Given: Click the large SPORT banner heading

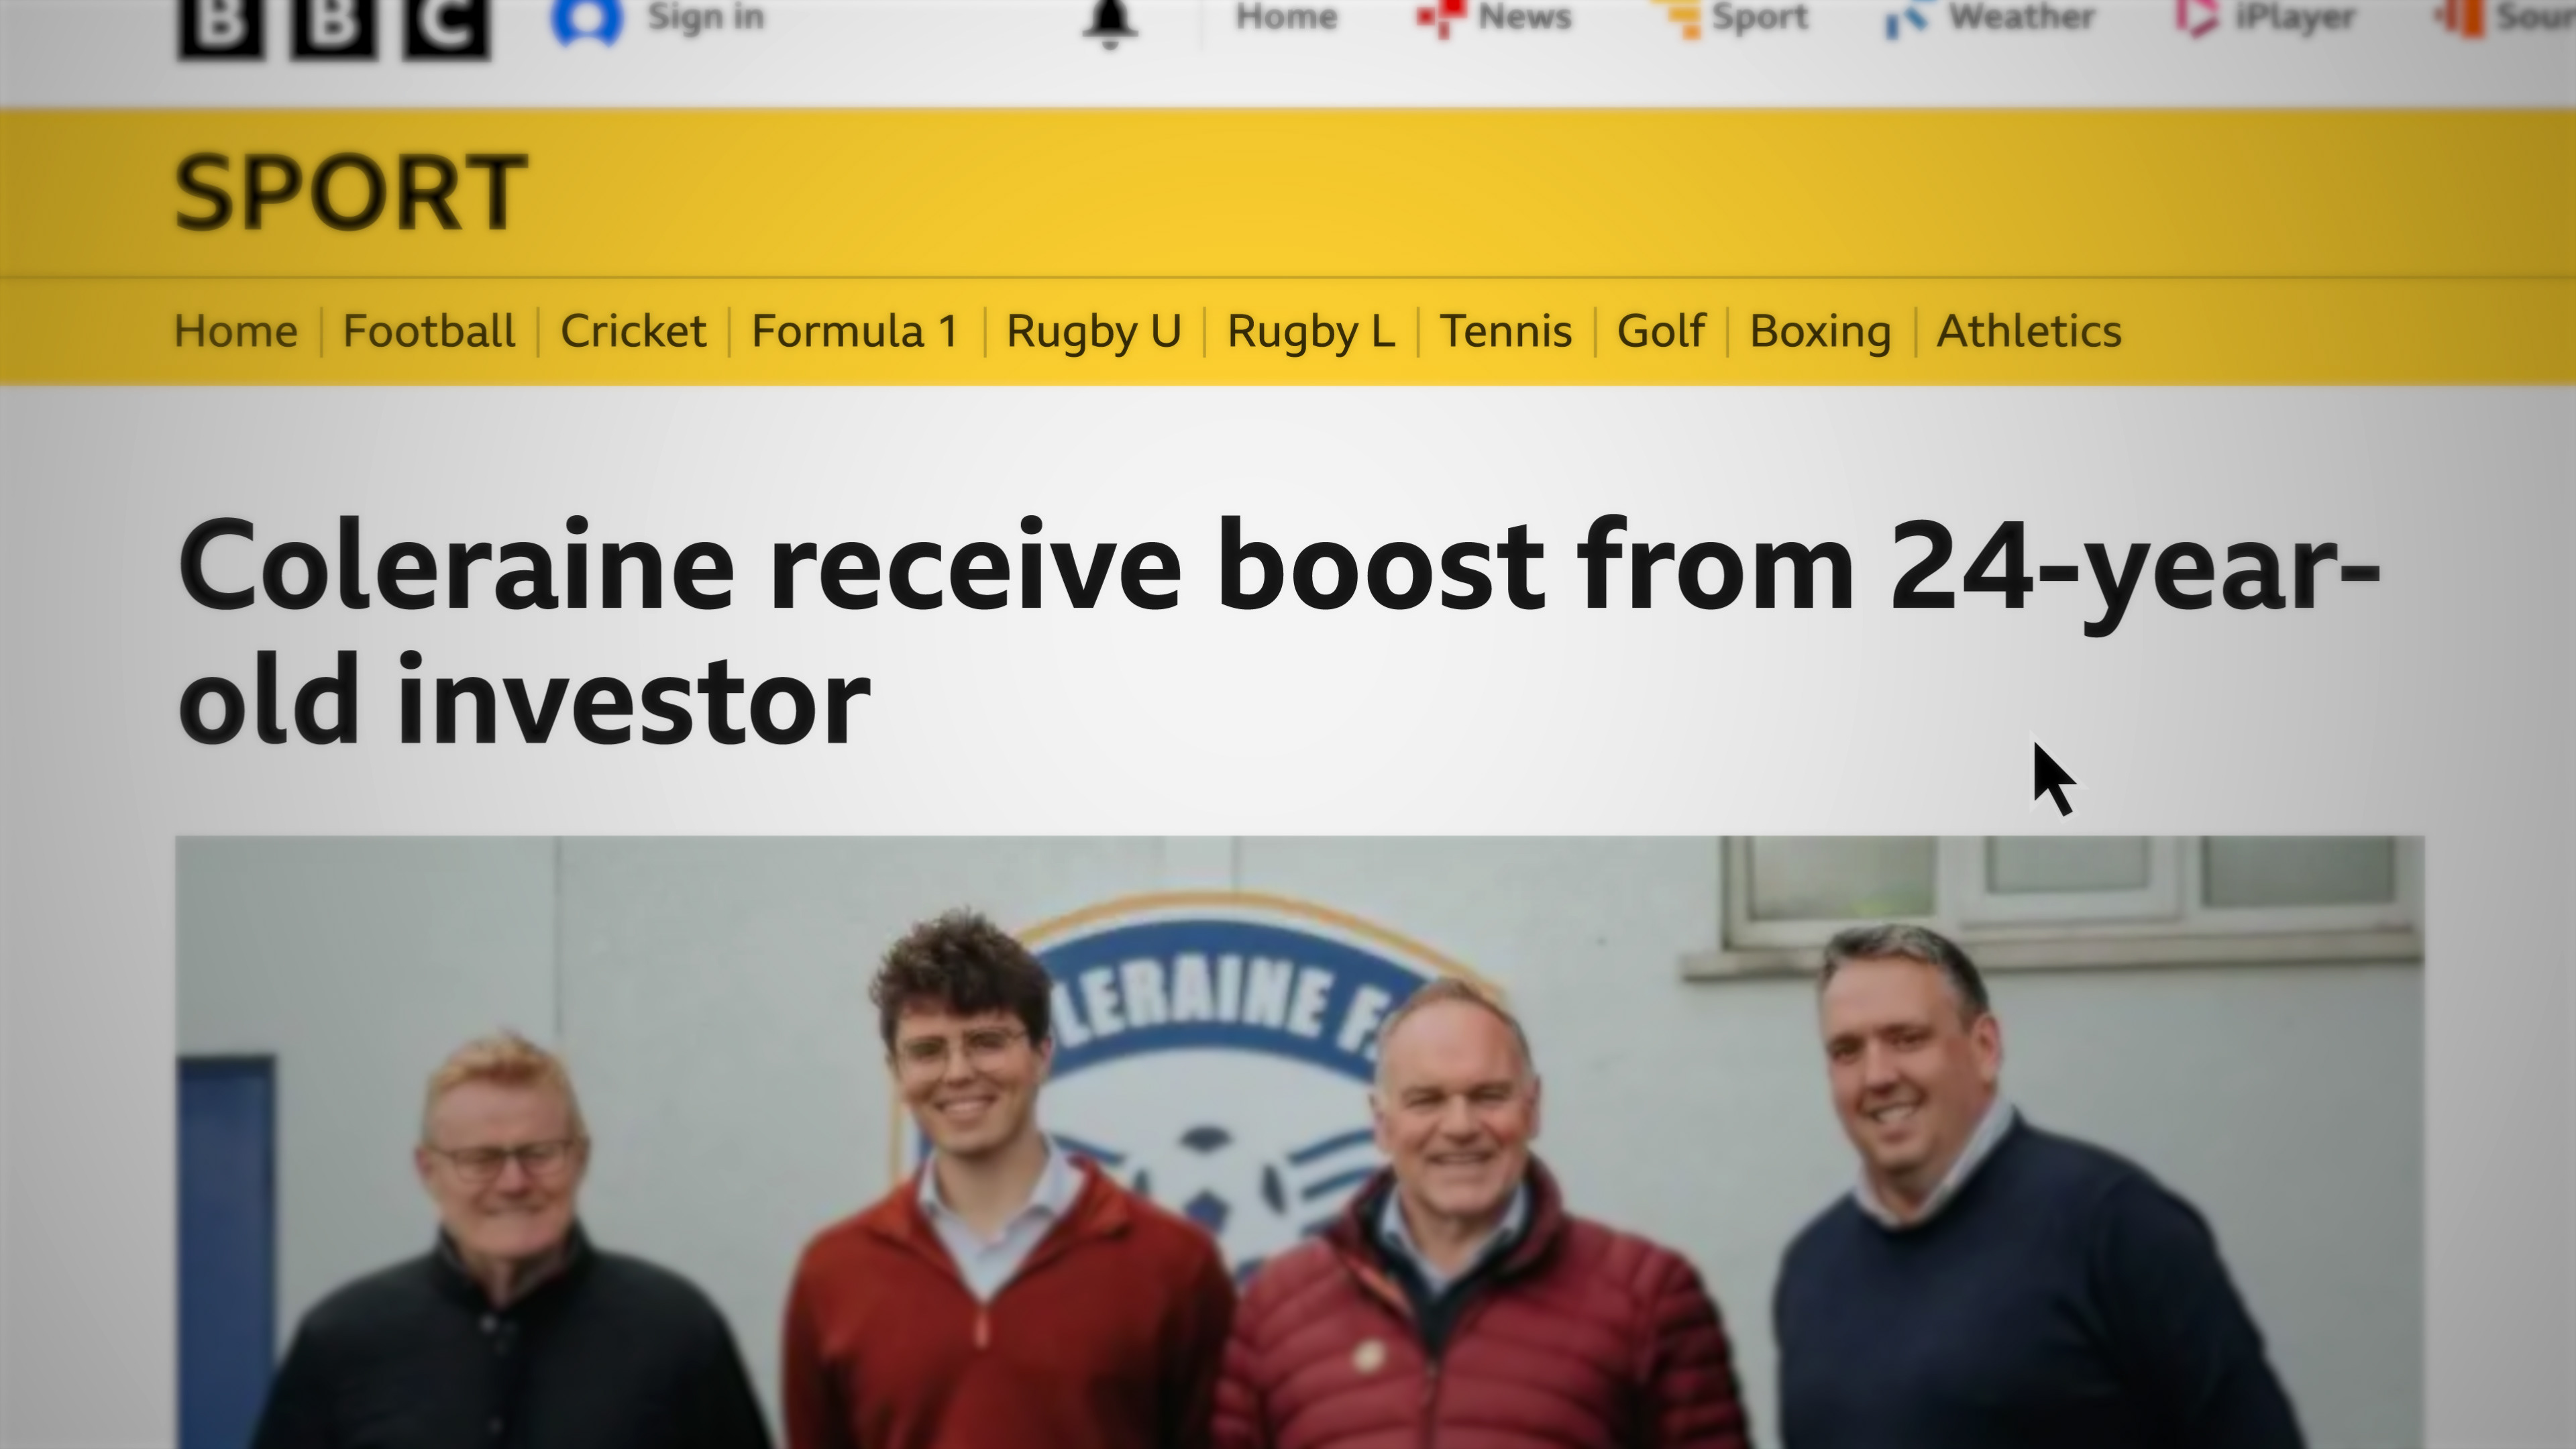Looking at the screenshot, I should coord(351,193).
